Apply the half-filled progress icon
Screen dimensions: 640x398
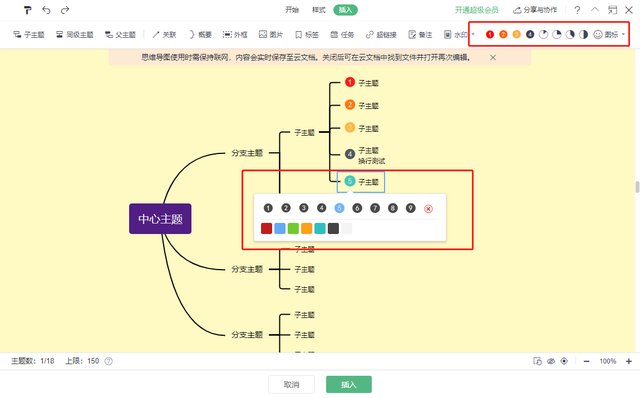click(x=583, y=35)
